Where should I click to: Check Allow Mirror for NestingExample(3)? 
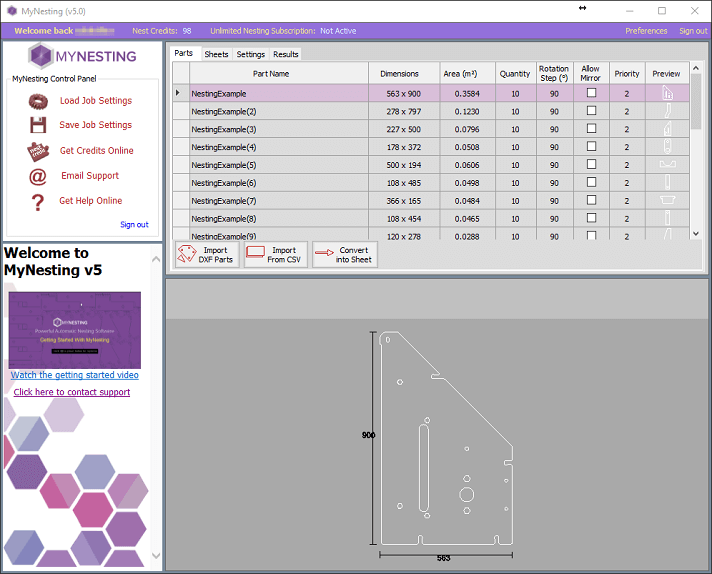click(591, 129)
